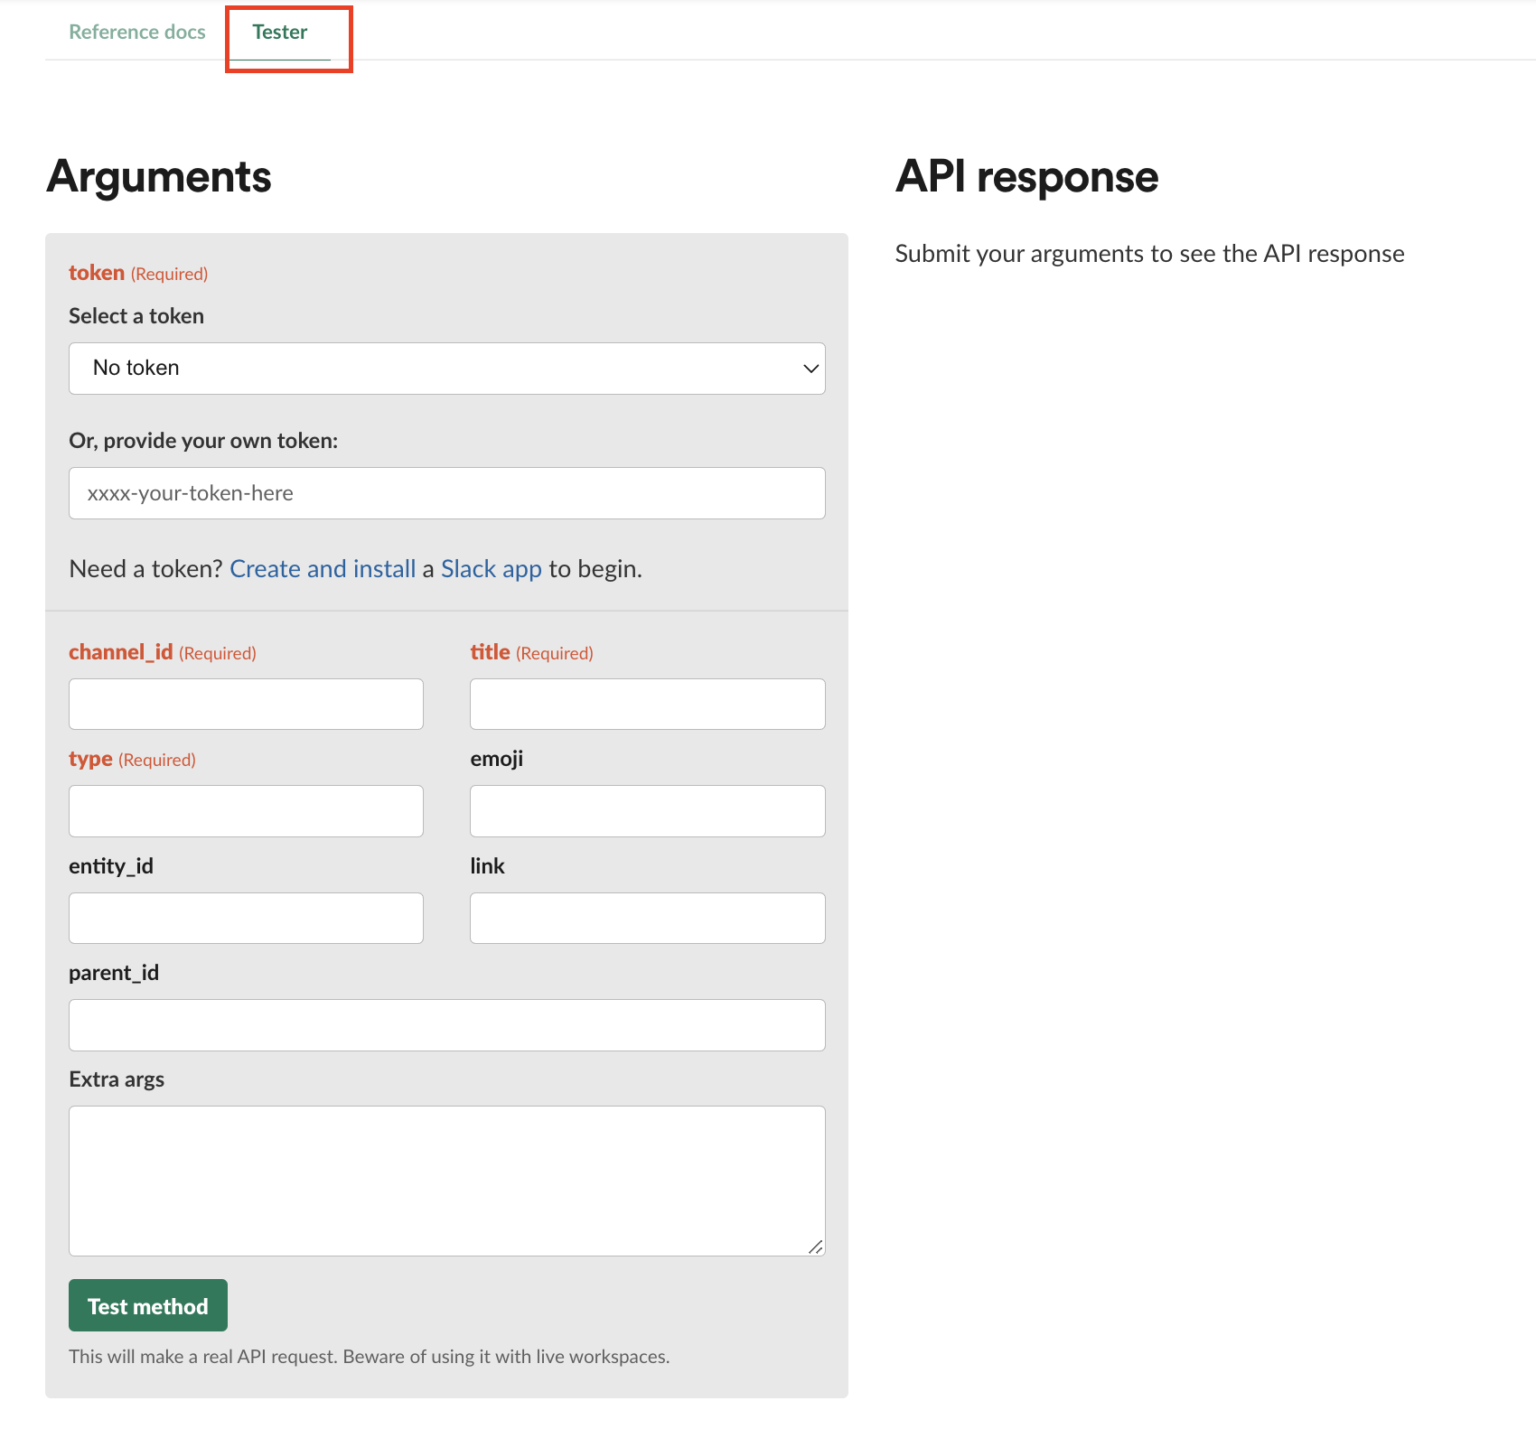The width and height of the screenshot is (1536, 1429).
Task: Click the API response heading
Action: coord(1026,176)
